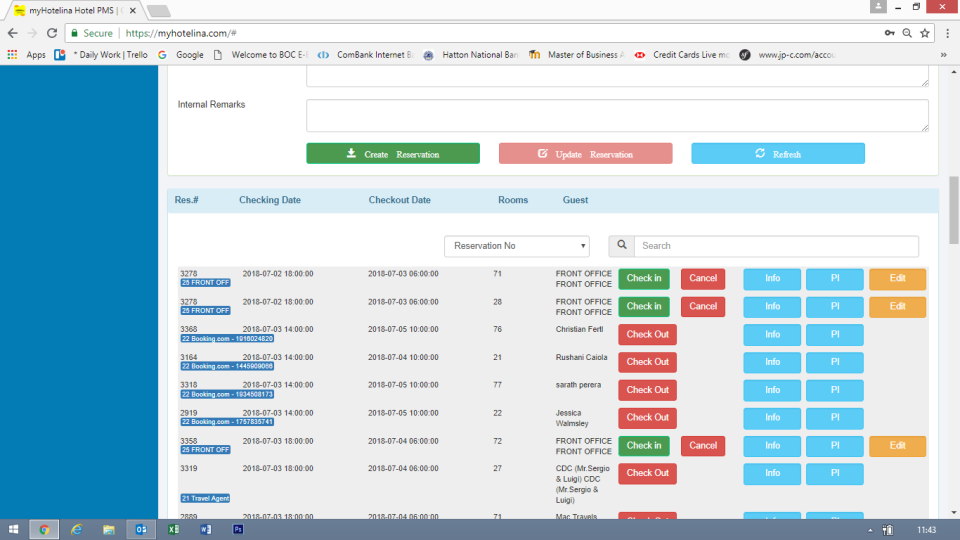
Task: Check in reservation 3278 room 71
Action: [644, 279]
